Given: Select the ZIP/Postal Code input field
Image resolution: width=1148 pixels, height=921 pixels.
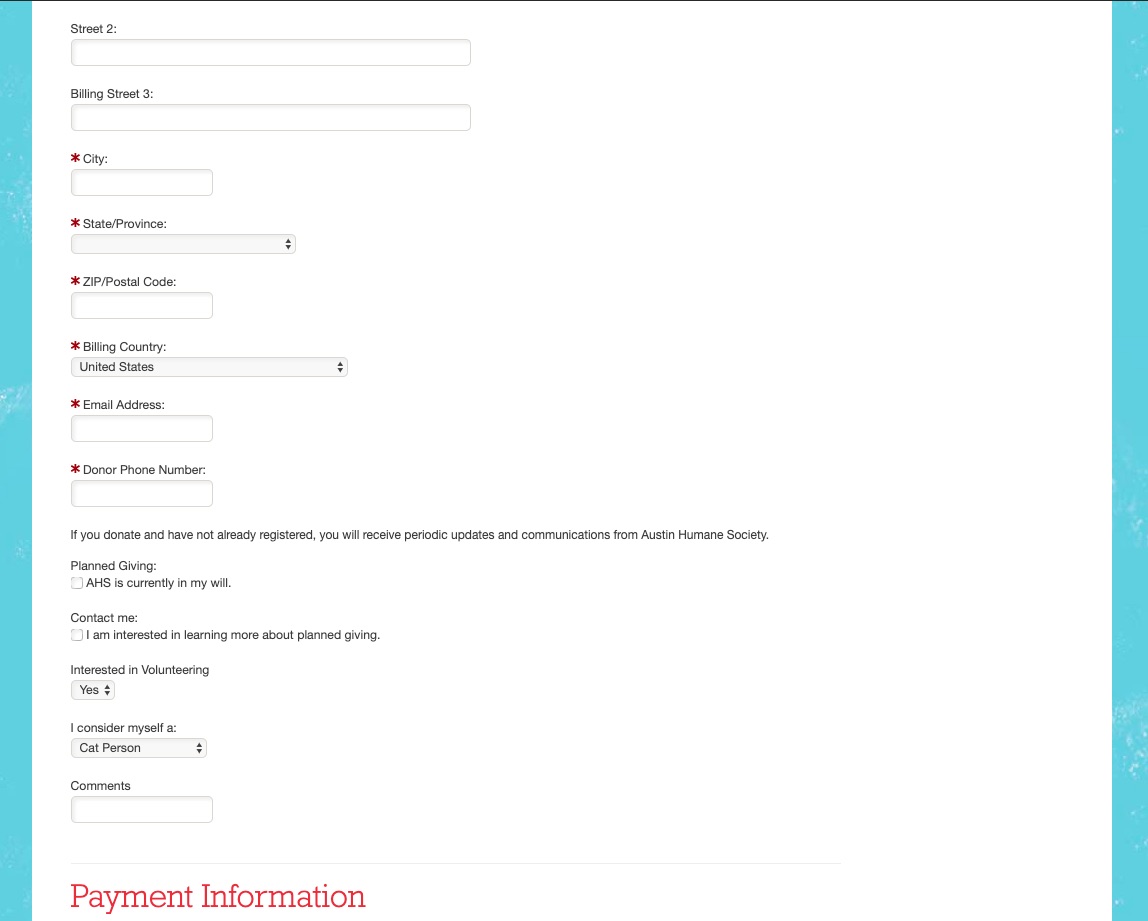Looking at the screenshot, I should point(142,306).
